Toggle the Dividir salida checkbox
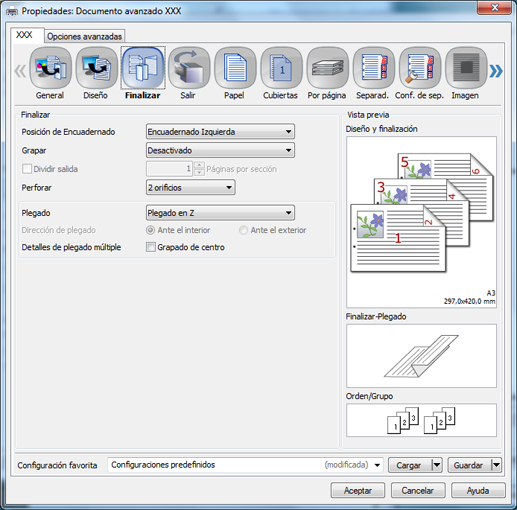Viewport: 517px width, 510px height. [27, 169]
